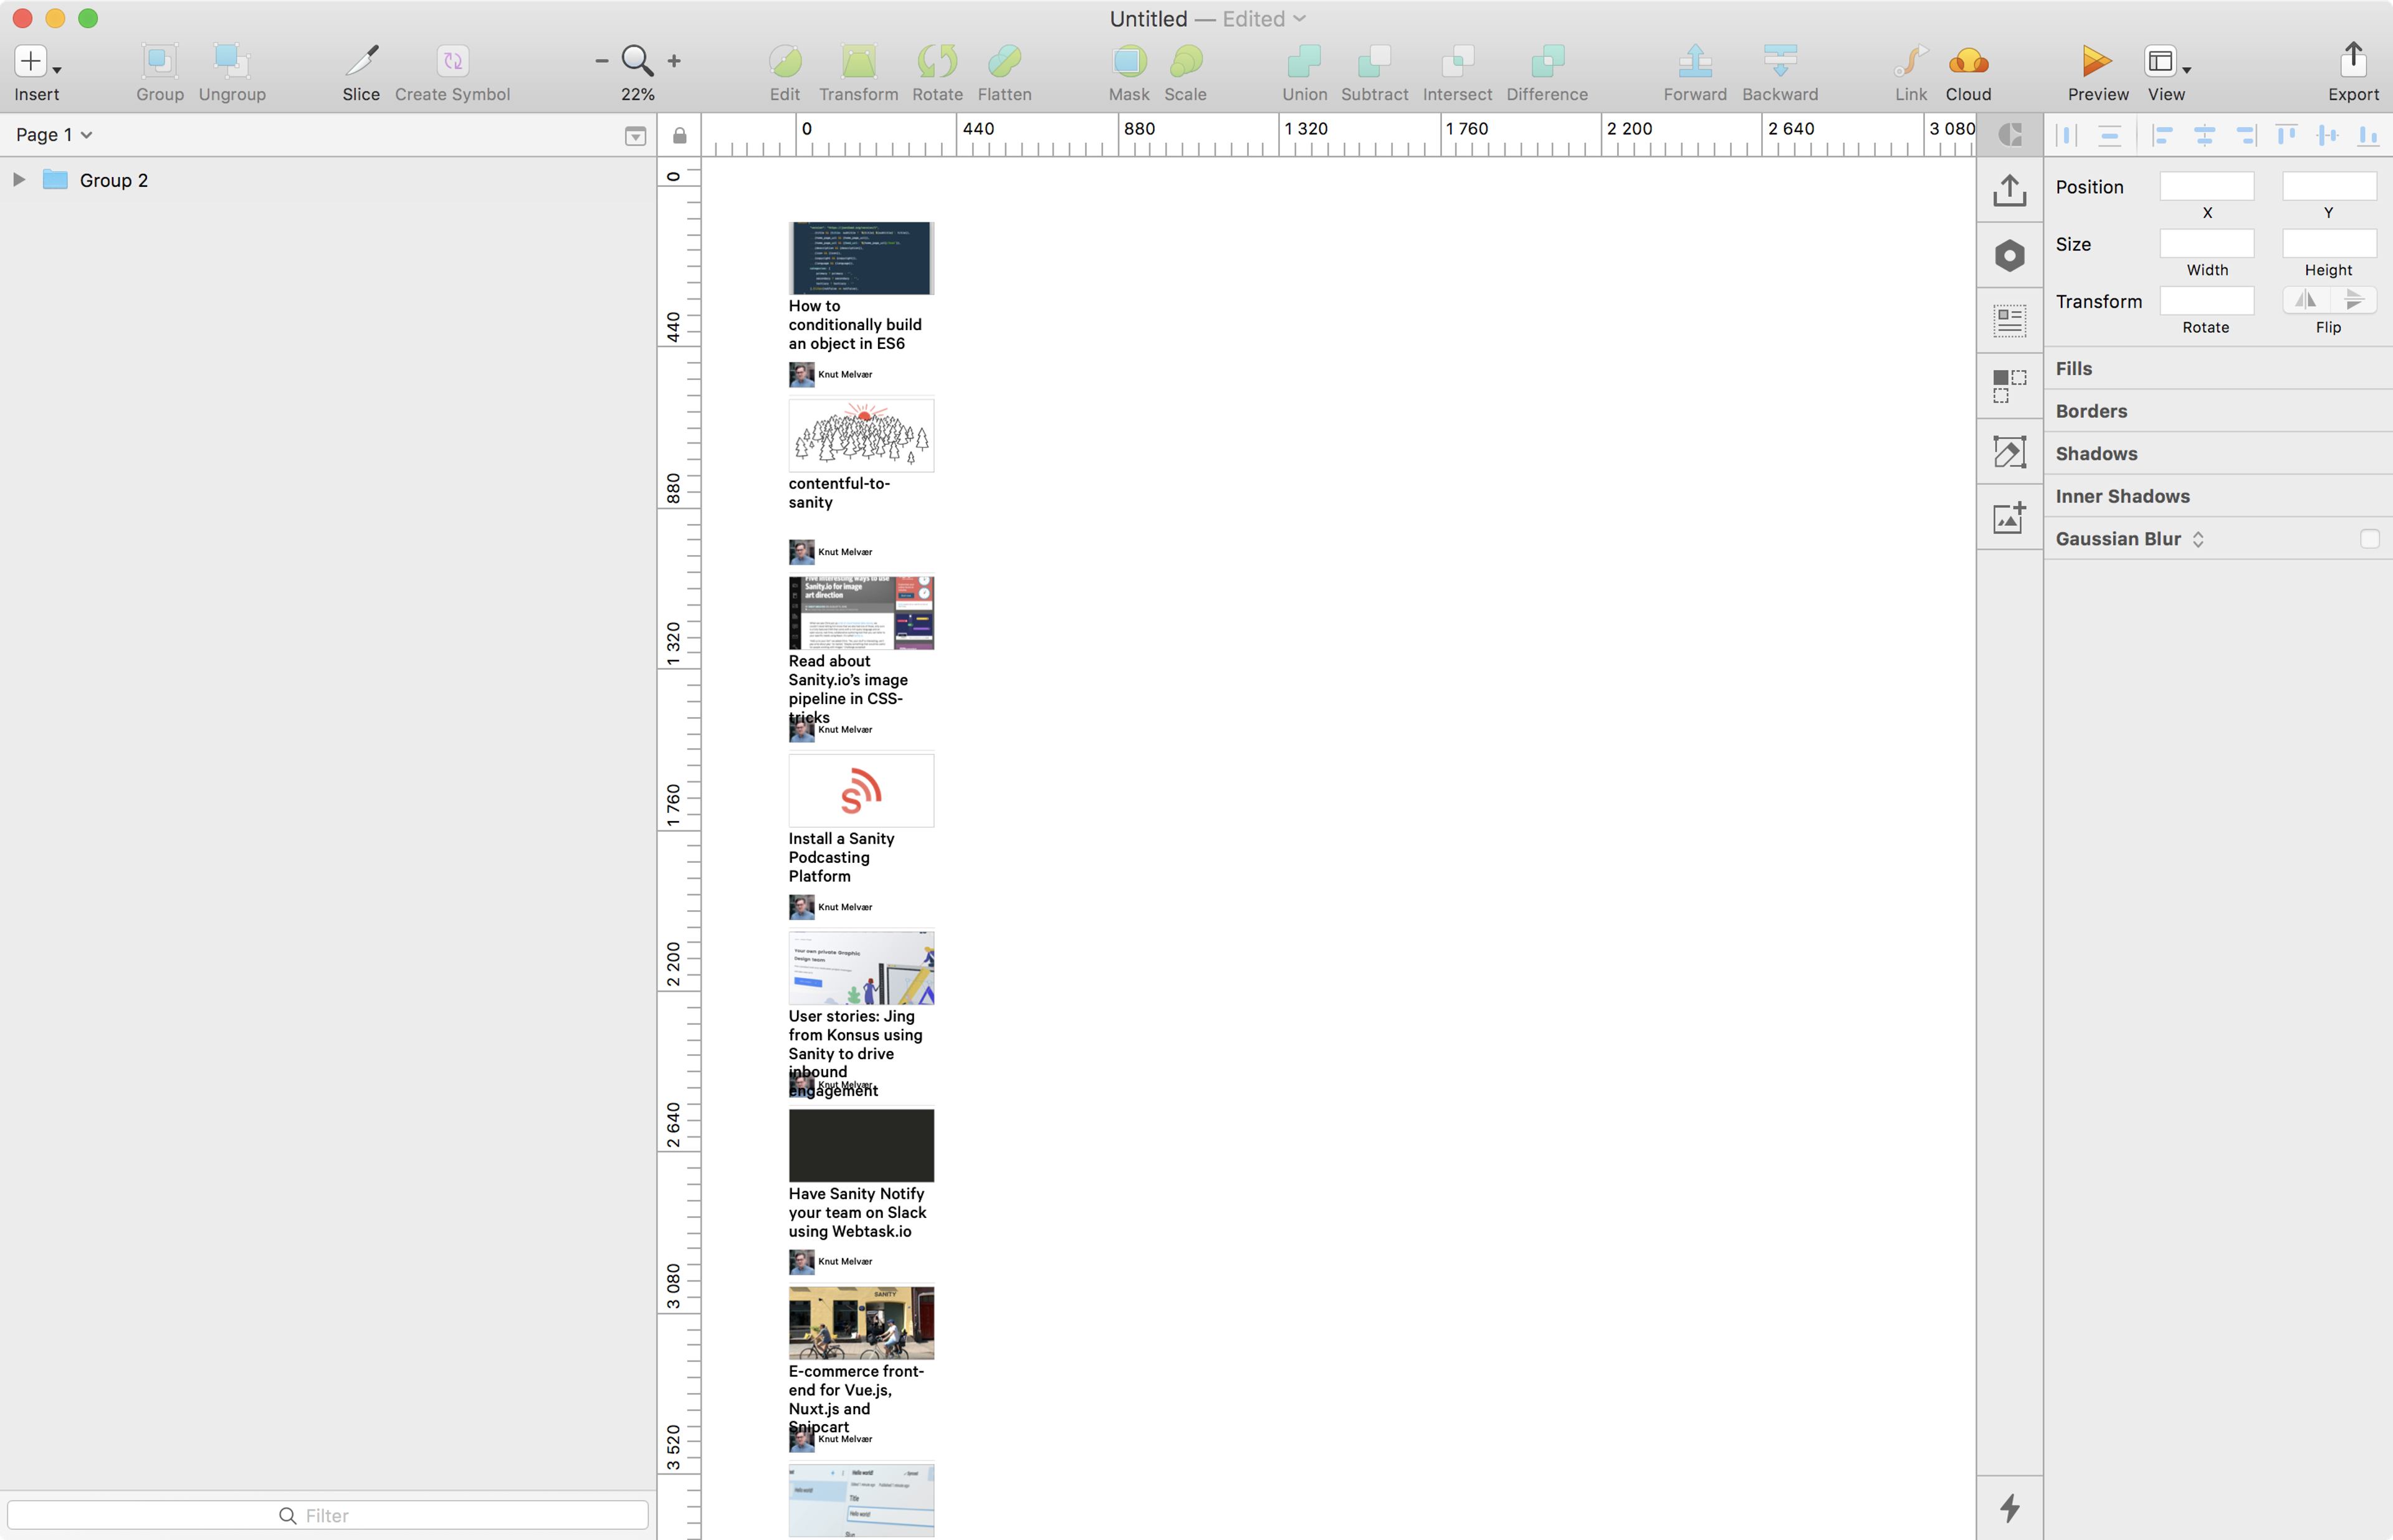The width and height of the screenshot is (2393, 1540).
Task: Select the Slice knife tool
Action: pos(361,62)
